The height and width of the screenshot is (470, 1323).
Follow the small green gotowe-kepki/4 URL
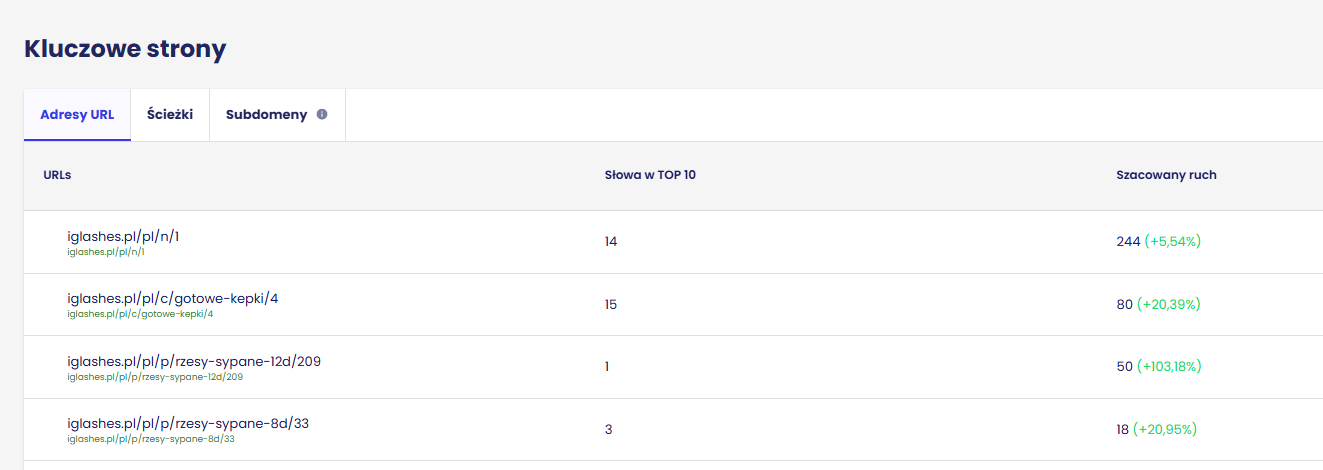coord(140,314)
